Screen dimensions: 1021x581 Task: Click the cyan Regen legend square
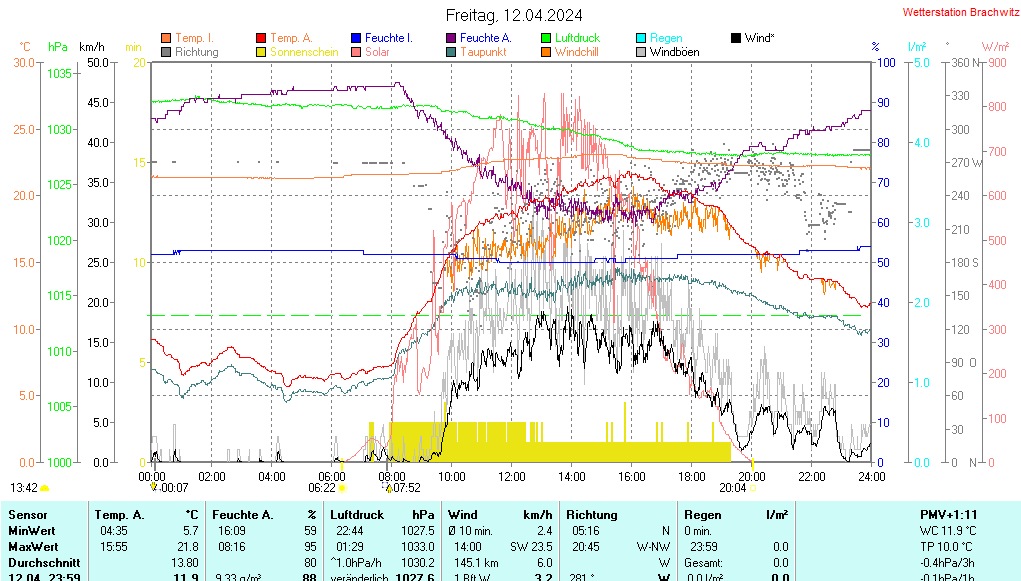(x=642, y=38)
